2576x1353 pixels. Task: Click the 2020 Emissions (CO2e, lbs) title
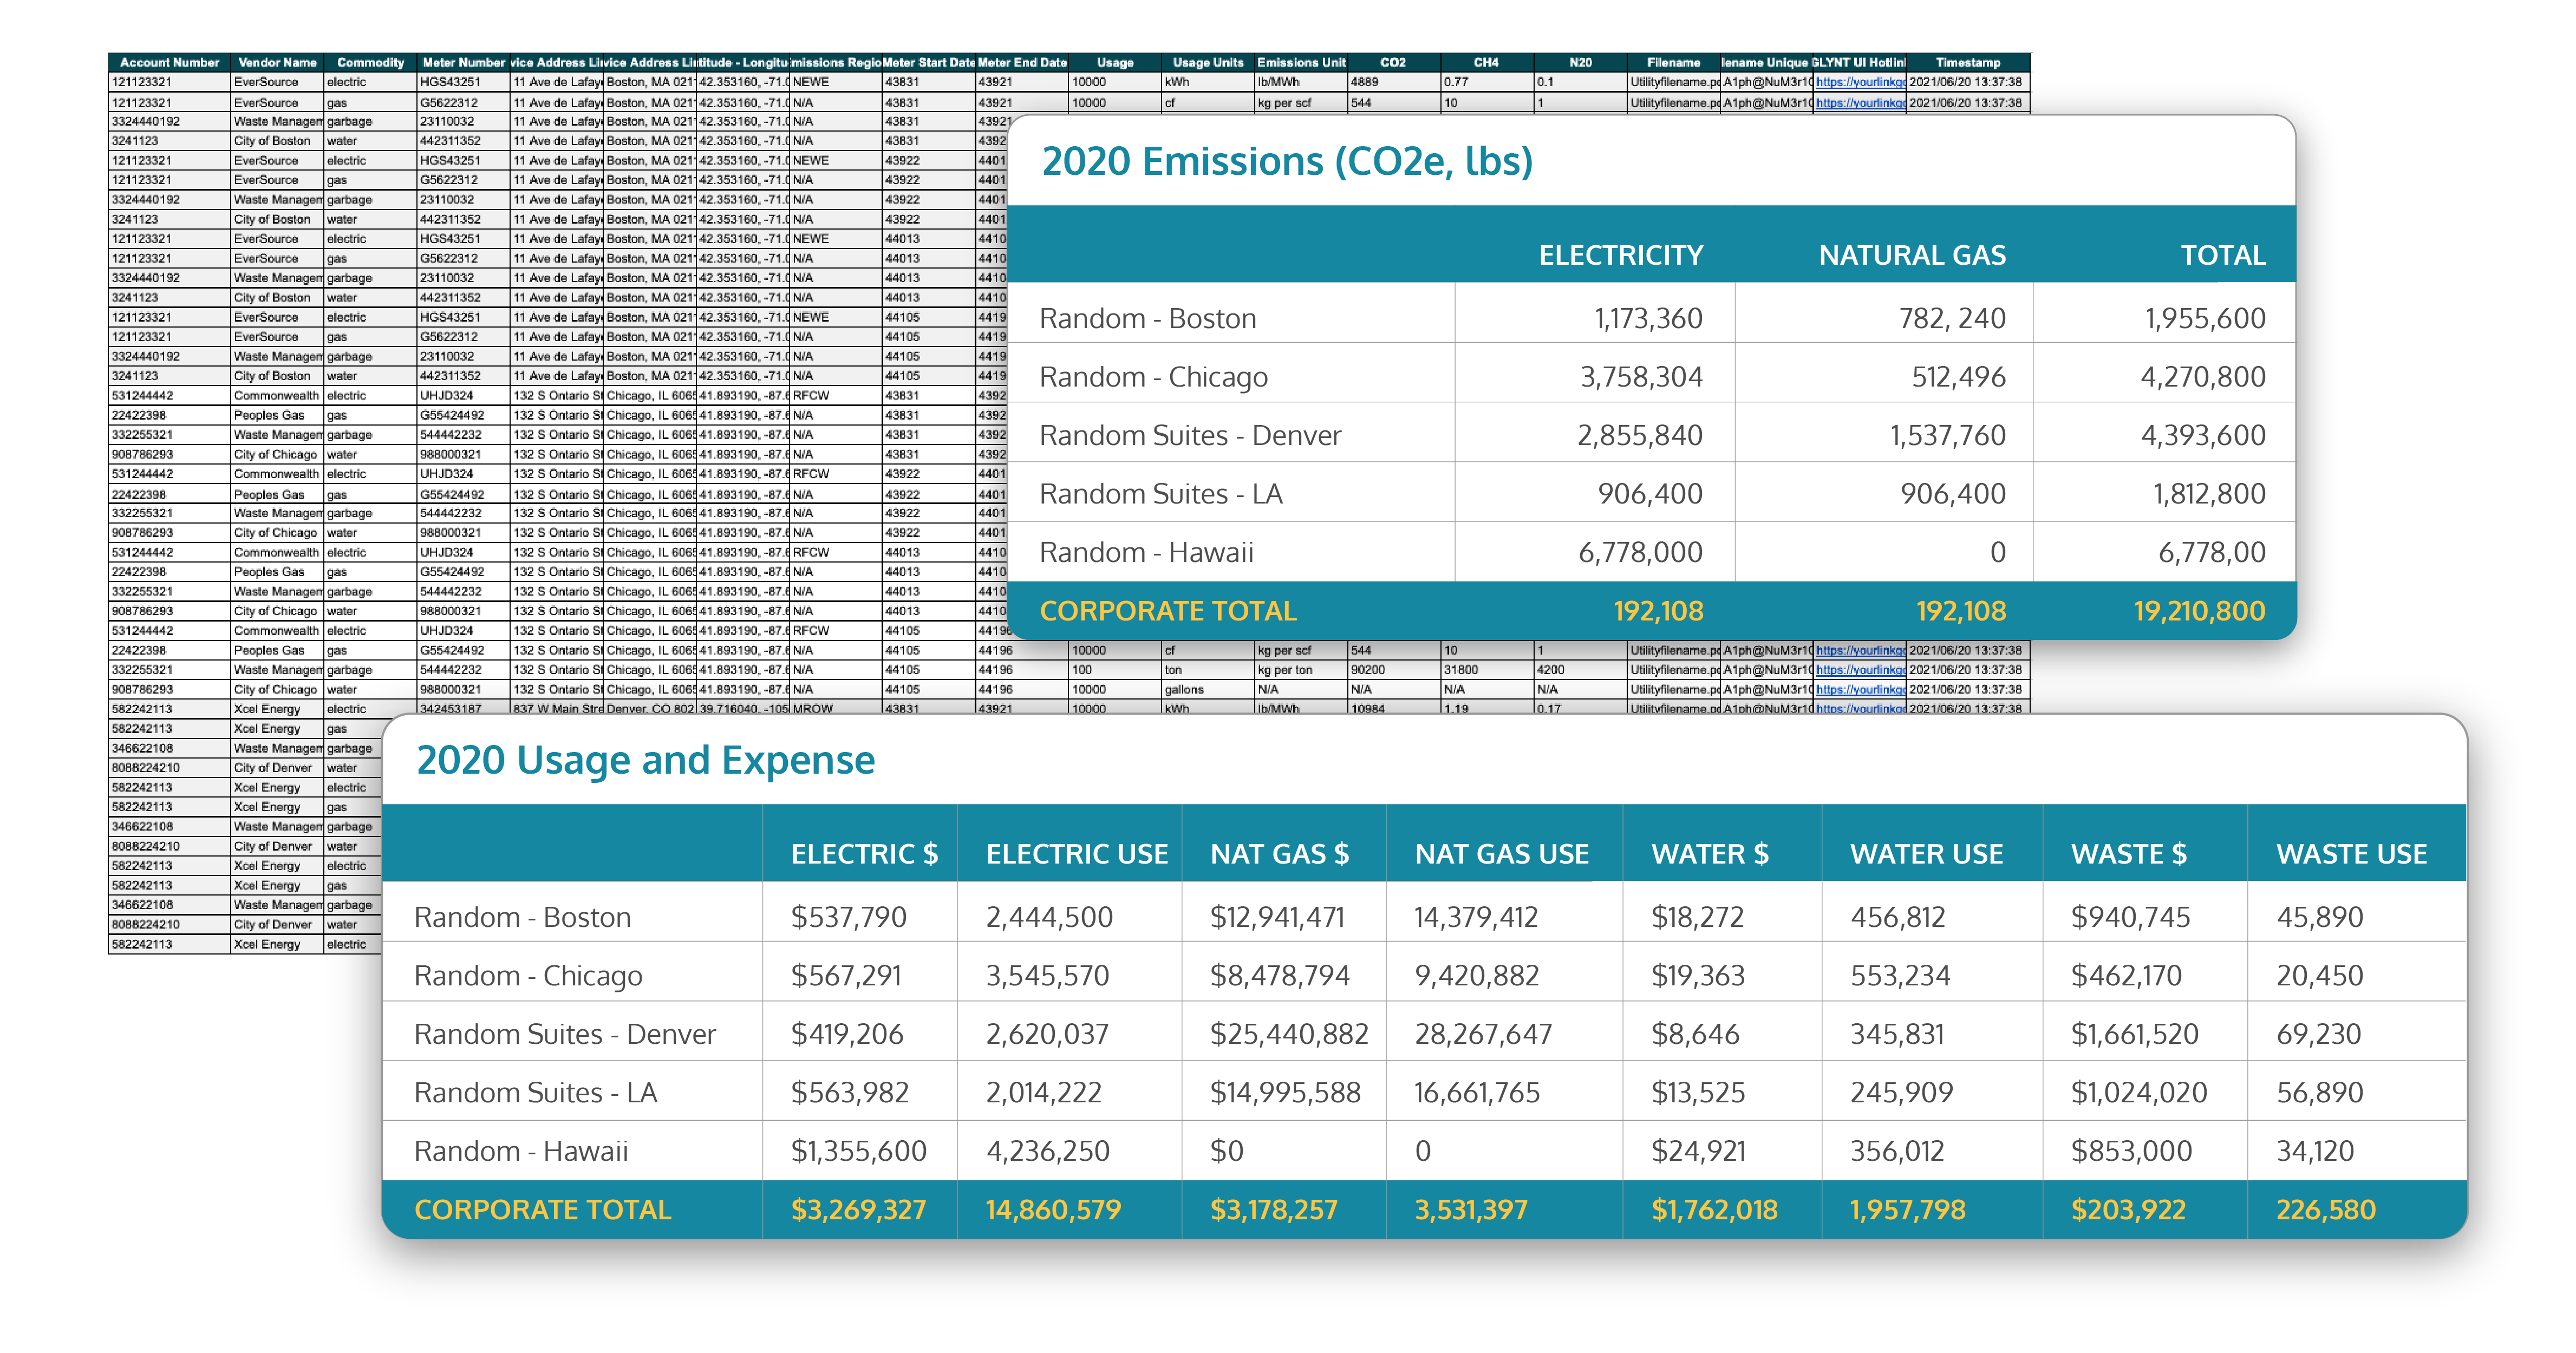(x=1286, y=161)
